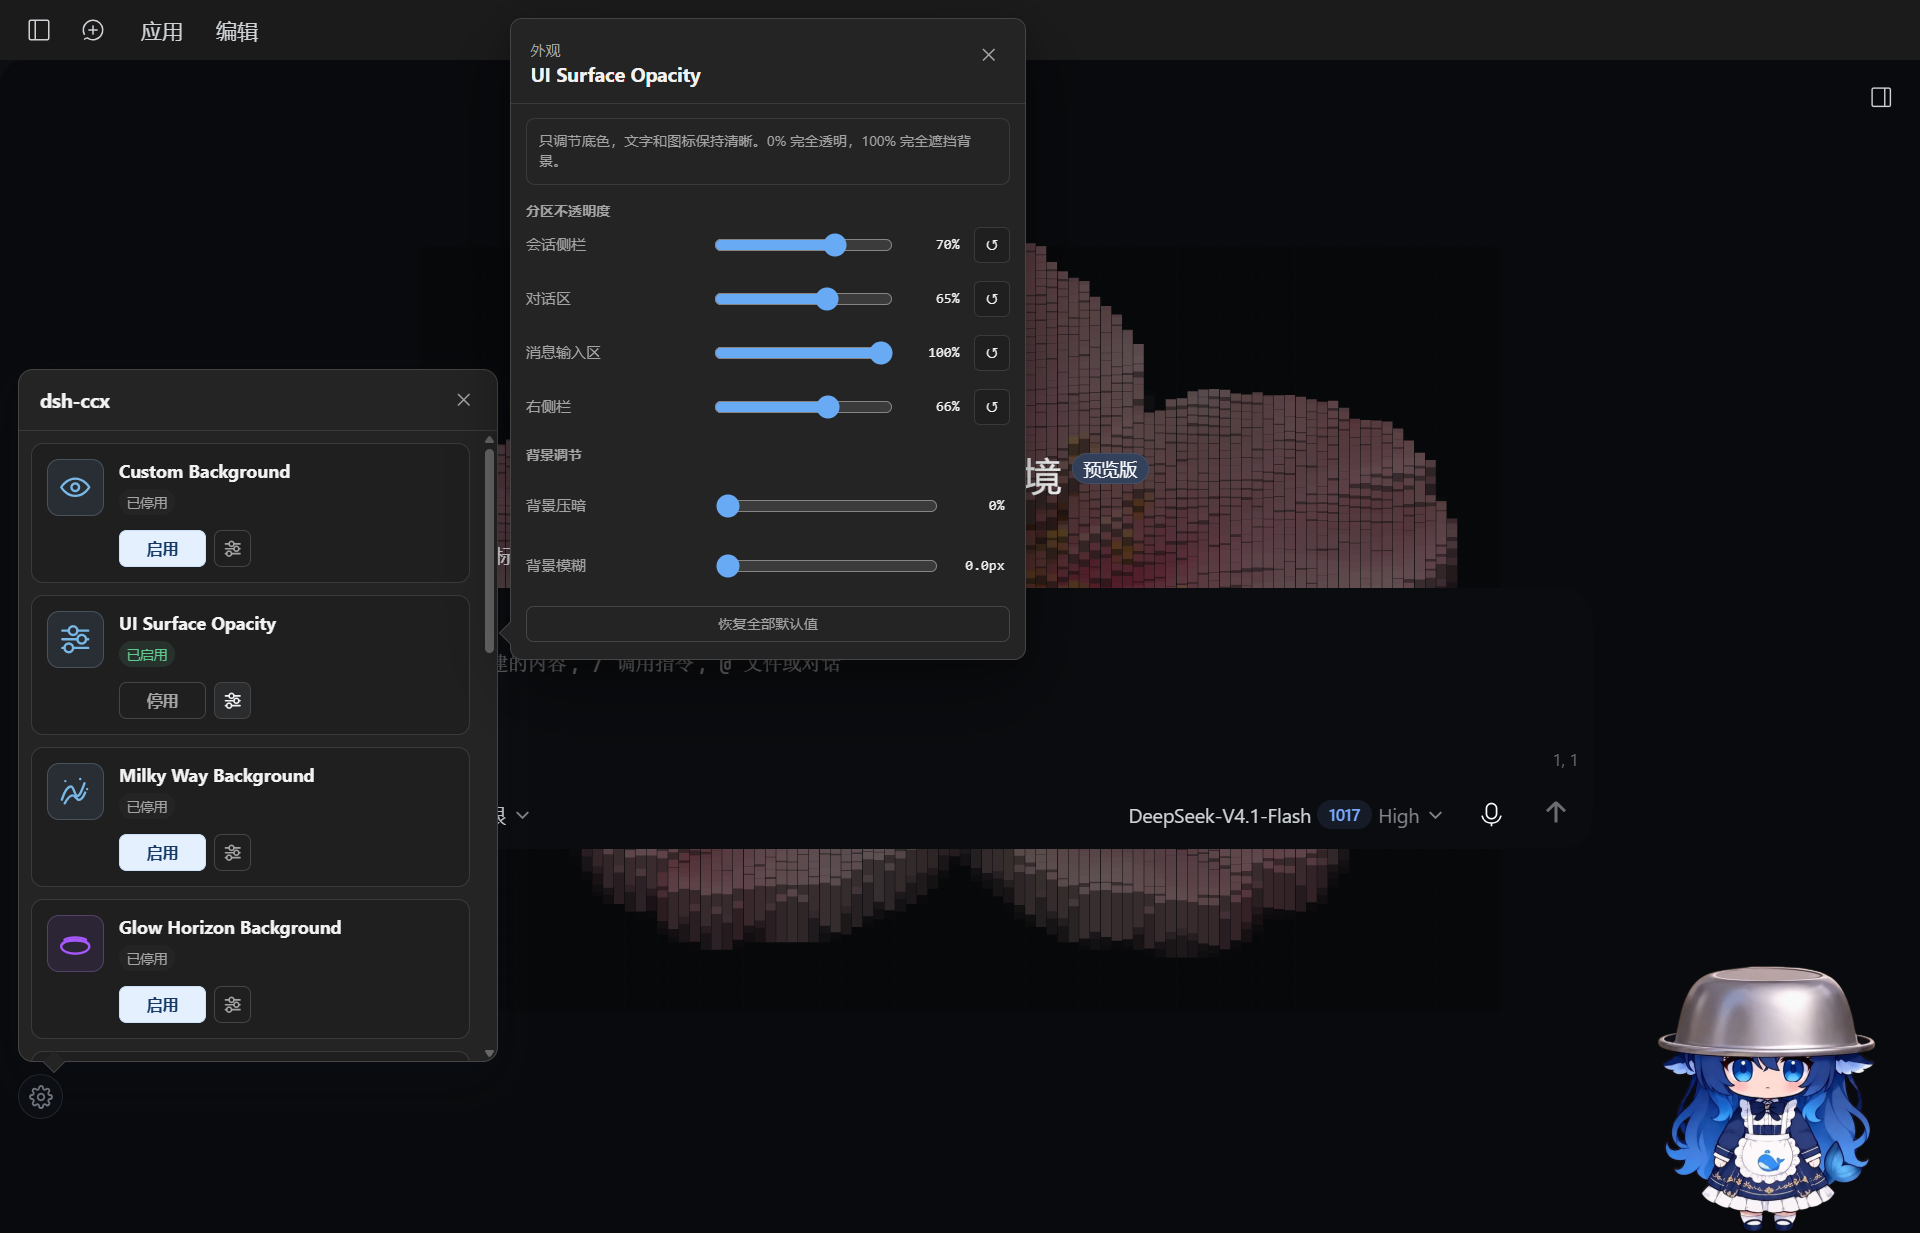Click the Custom Background 已停用 status
Image resolution: width=1920 pixels, height=1233 pixels.
point(147,503)
